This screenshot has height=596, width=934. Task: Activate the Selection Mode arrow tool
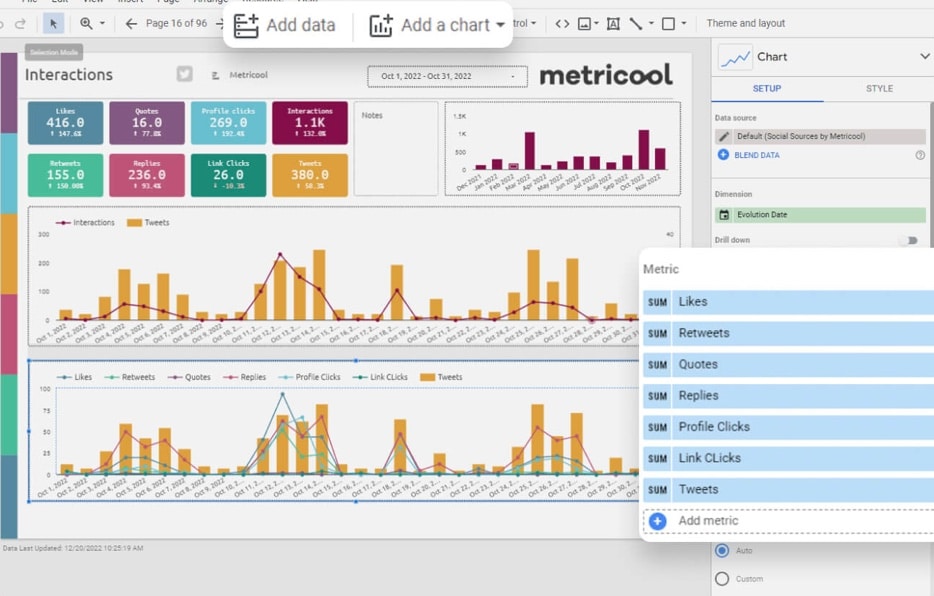click(x=53, y=24)
